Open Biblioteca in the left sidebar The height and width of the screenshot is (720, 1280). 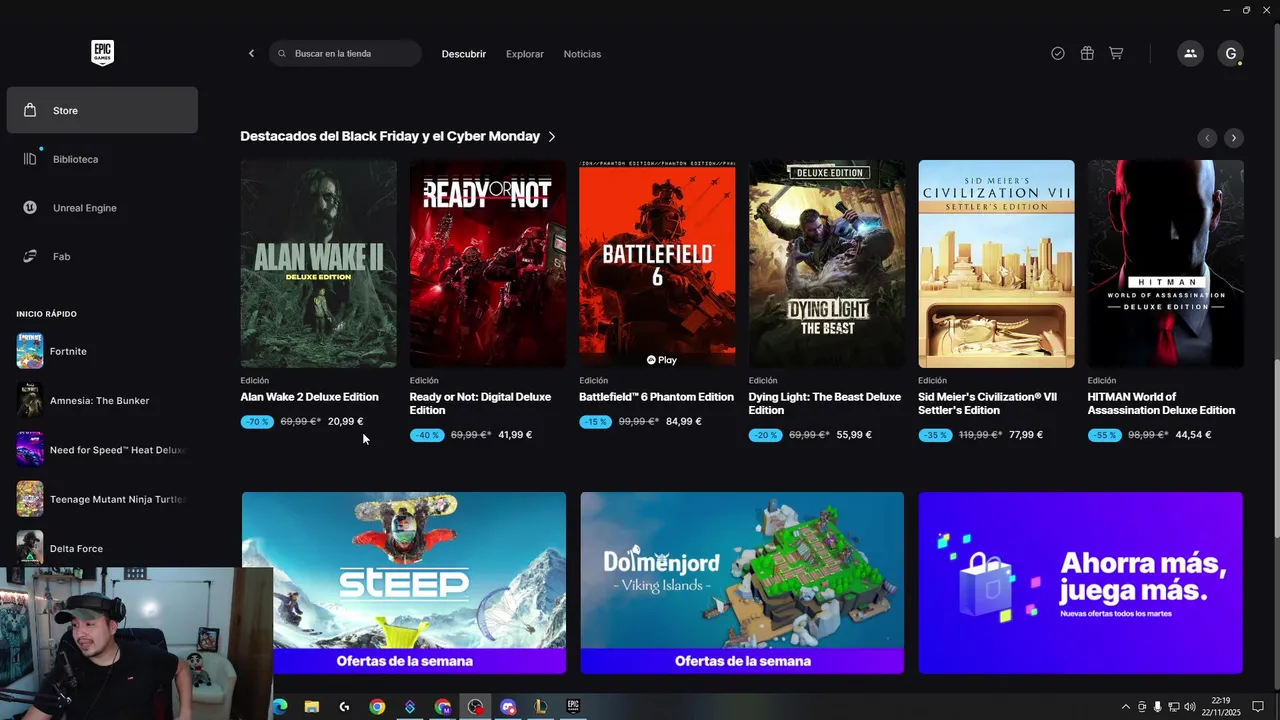(x=102, y=159)
